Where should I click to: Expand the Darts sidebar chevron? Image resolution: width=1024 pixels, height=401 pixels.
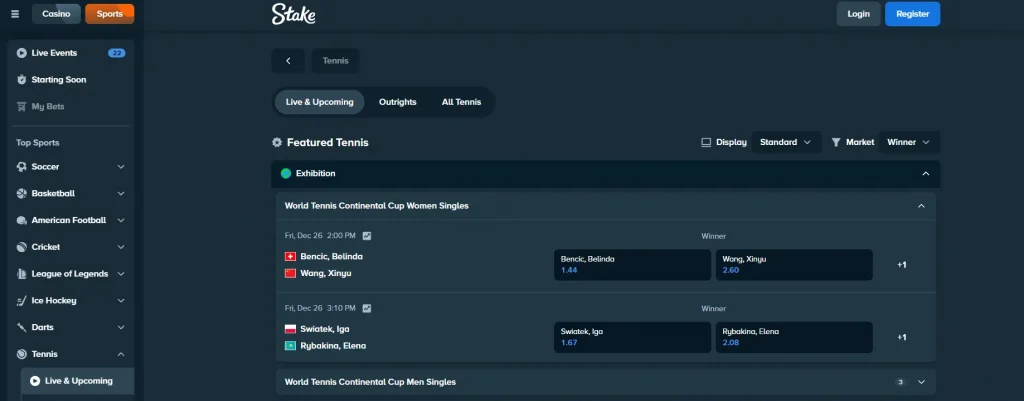tap(121, 327)
